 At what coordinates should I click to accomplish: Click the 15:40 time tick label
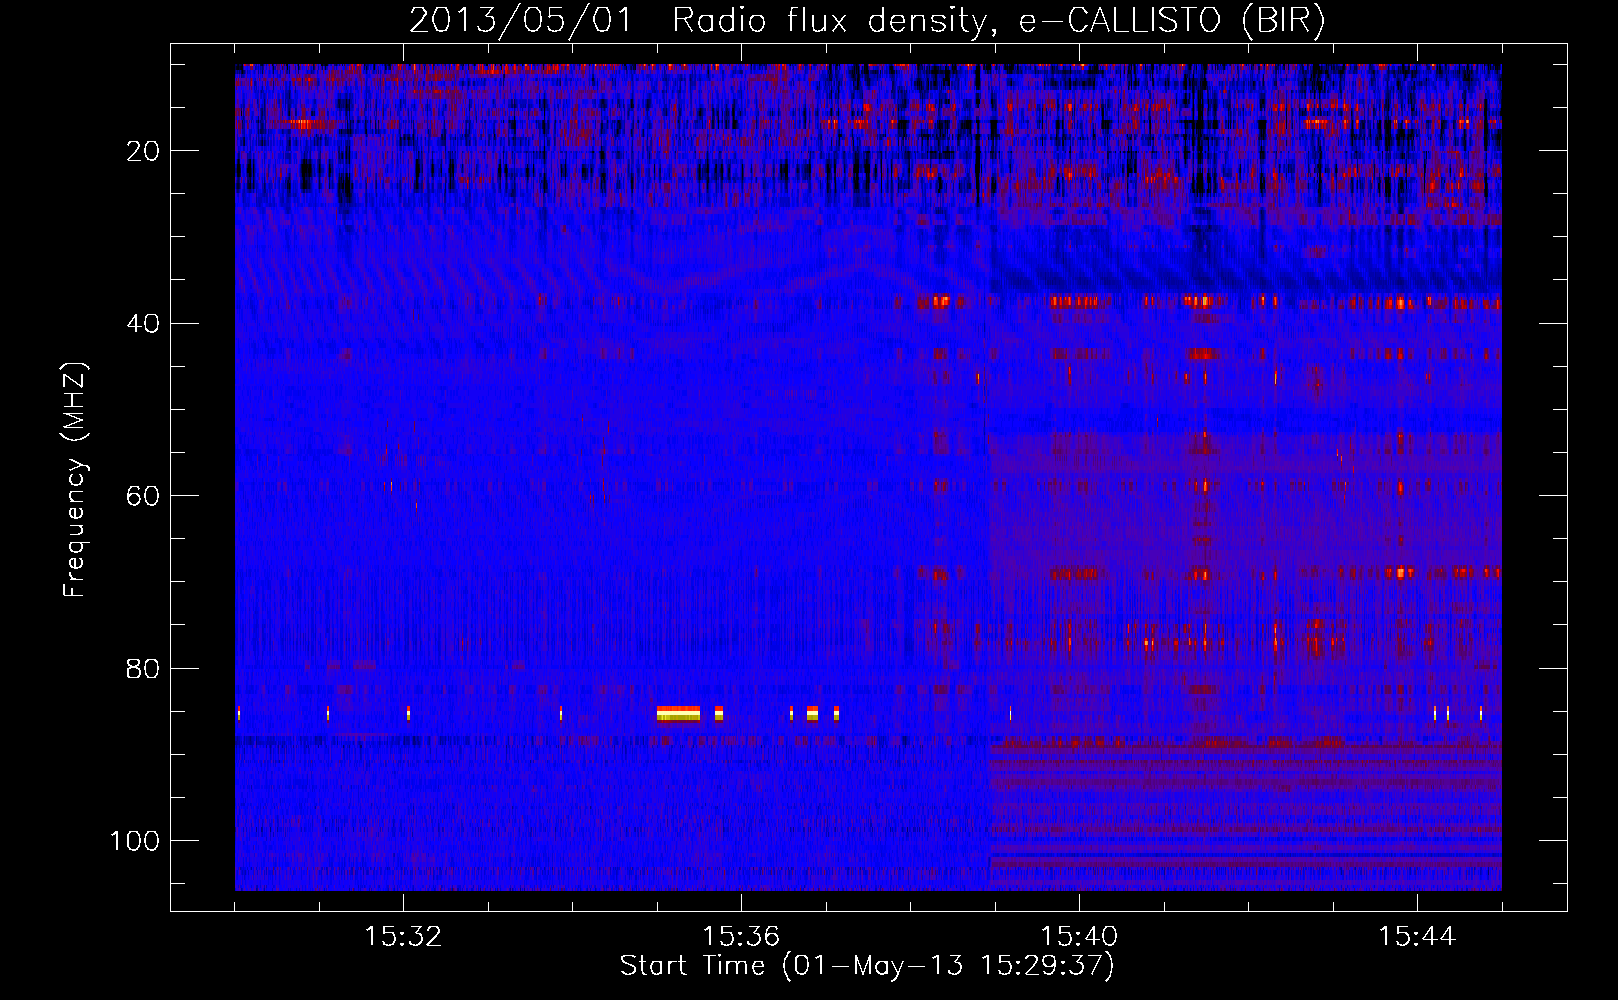tap(1079, 937)
